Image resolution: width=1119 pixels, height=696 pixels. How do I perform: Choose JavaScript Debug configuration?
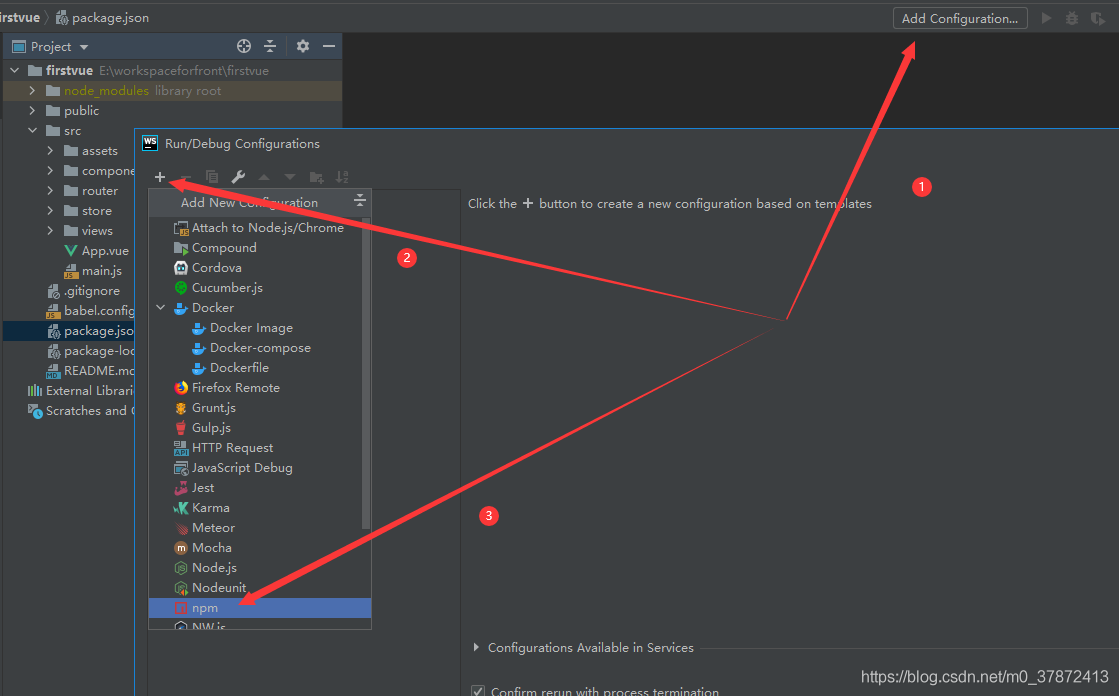click(x=260, y=468)
